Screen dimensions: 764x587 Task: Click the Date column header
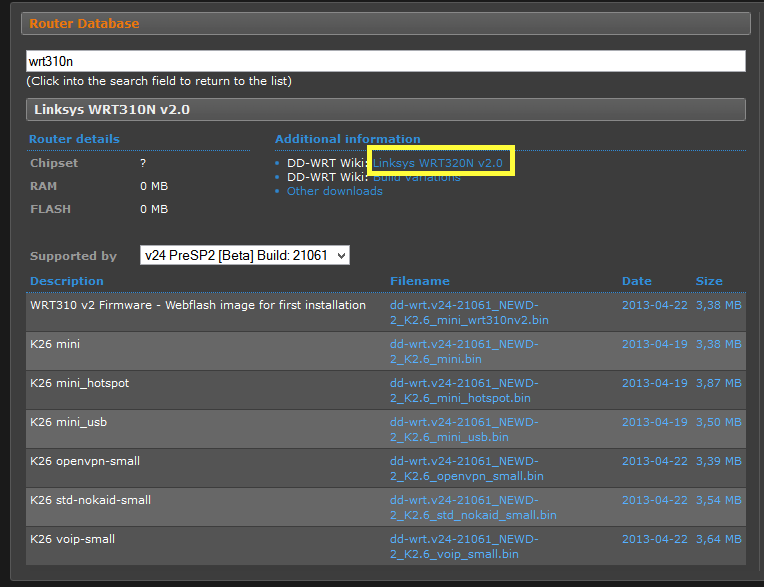[636, 281]
